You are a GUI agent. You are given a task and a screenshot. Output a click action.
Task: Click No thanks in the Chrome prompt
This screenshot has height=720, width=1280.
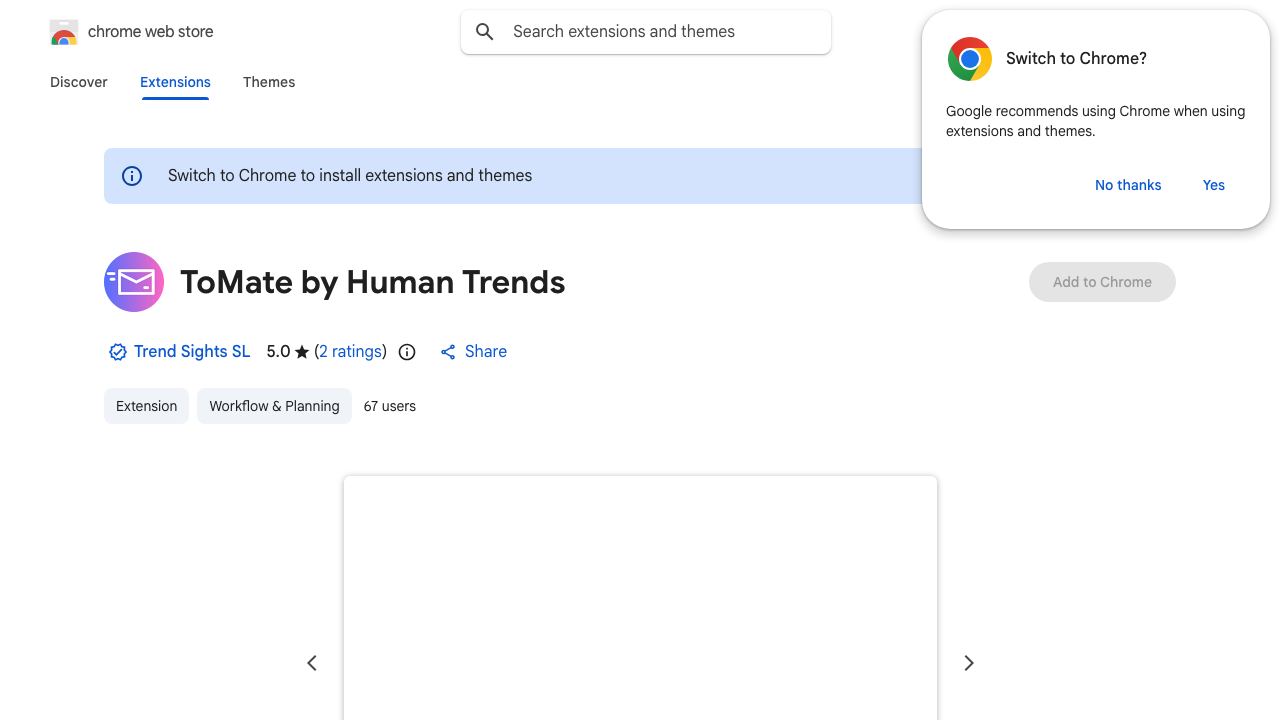[x=1128, y=185]
